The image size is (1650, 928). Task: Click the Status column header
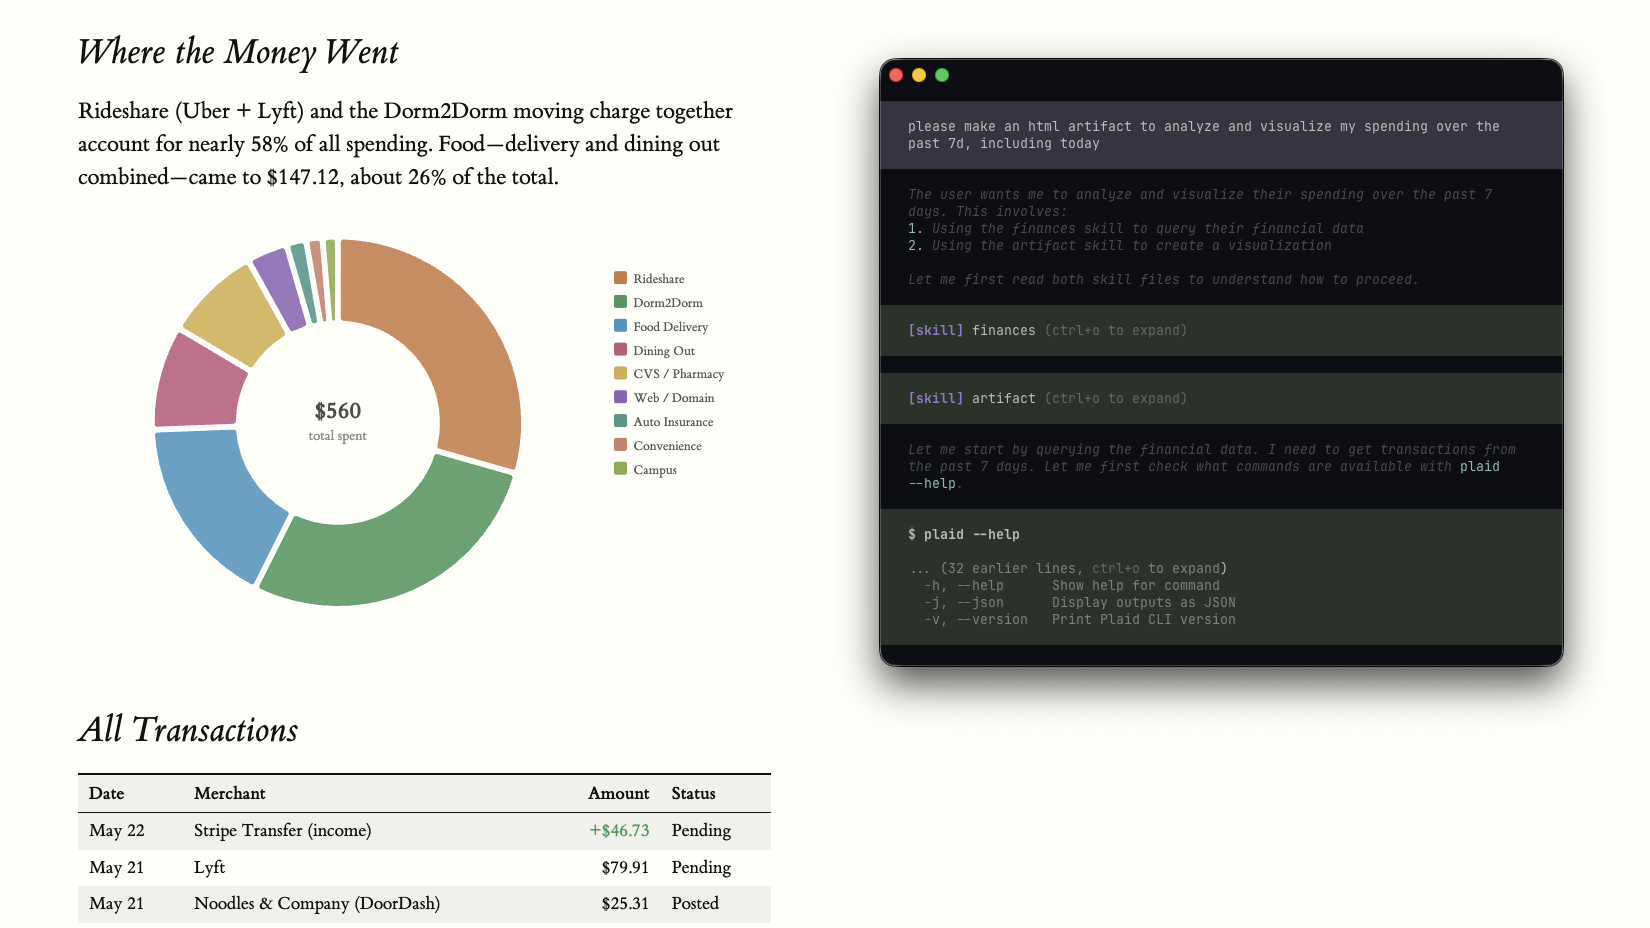694,793
